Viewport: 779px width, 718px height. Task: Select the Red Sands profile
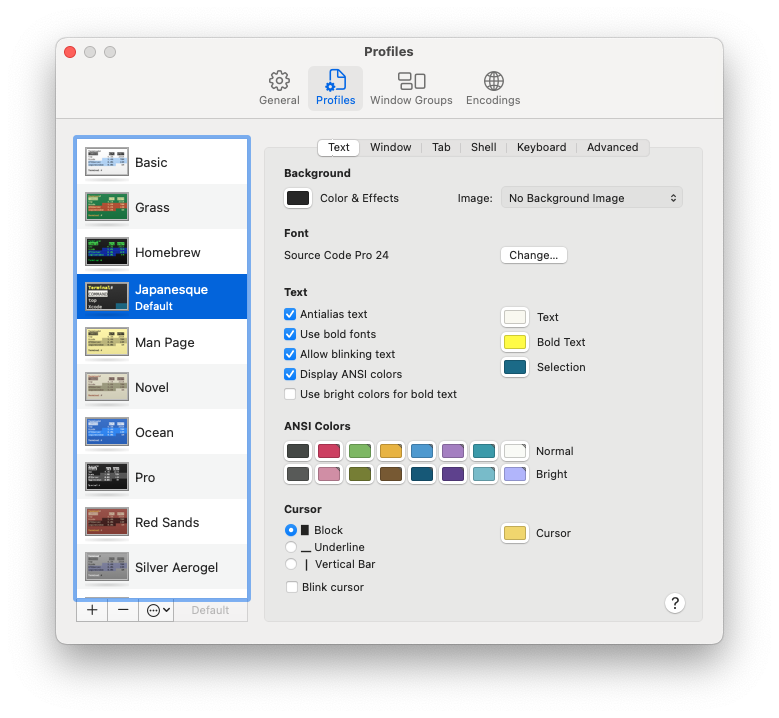tap(162, 522)
